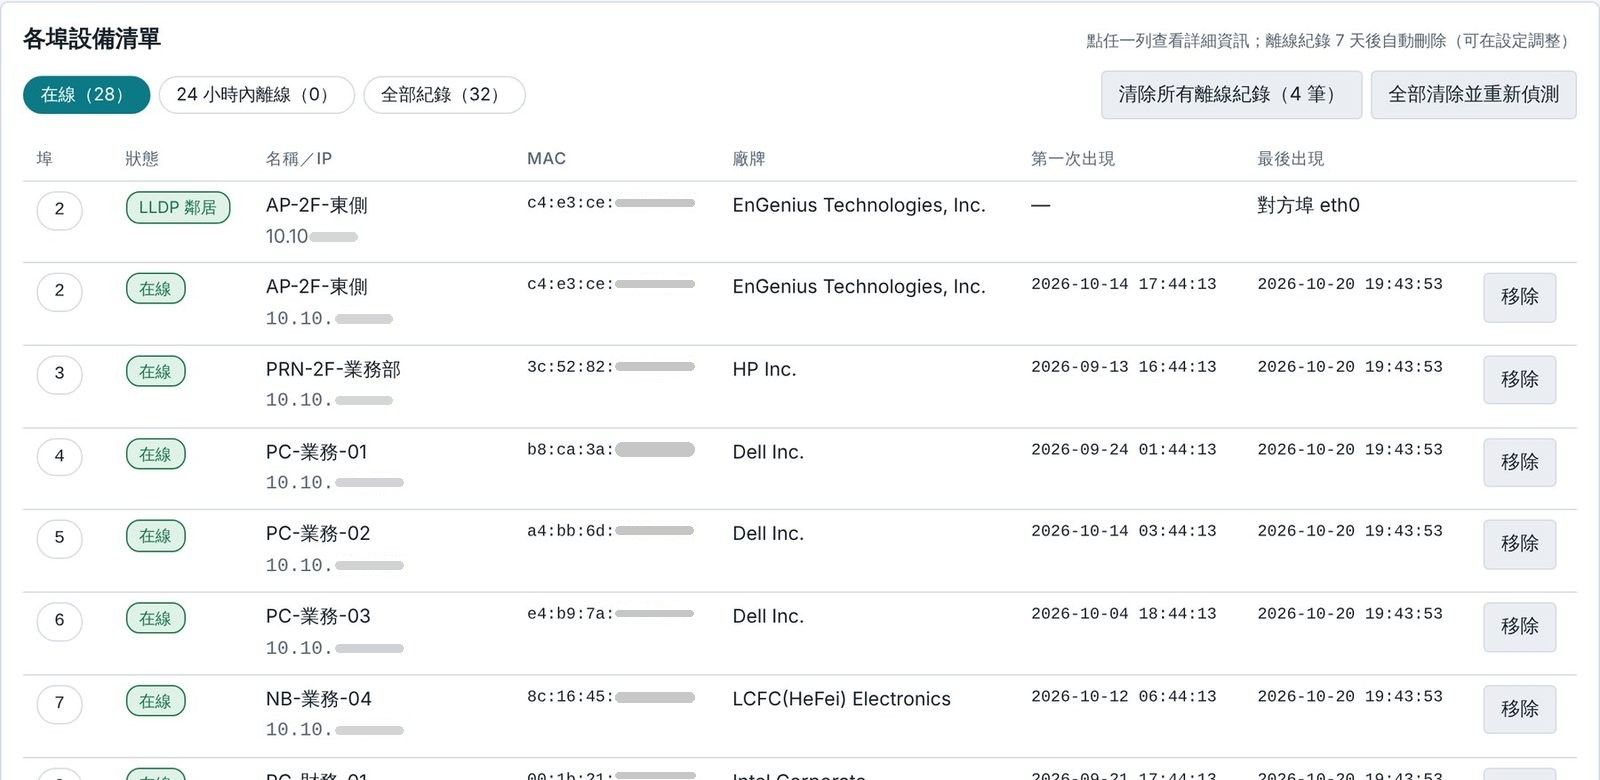Click the 各埠設備清單 heading

tap(92, 39)
